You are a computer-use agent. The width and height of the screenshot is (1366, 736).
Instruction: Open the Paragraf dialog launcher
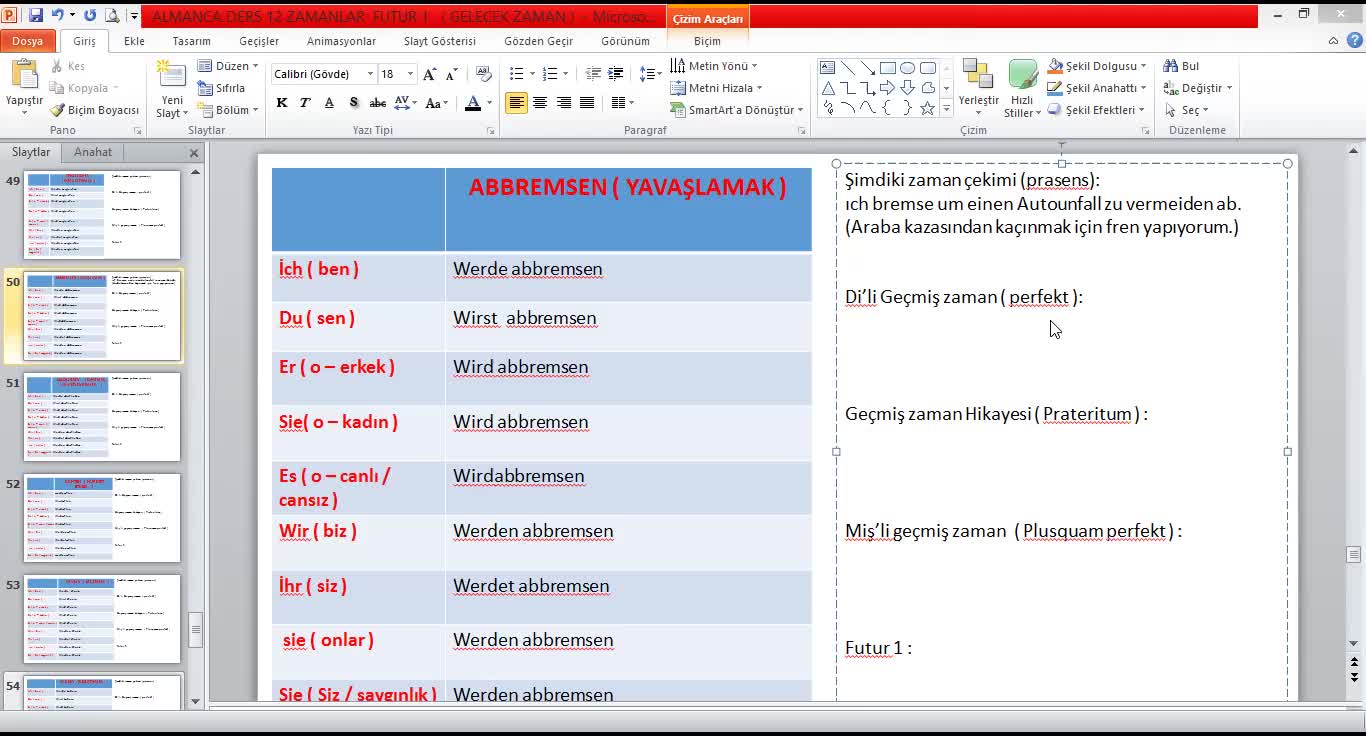click(801, 131)
